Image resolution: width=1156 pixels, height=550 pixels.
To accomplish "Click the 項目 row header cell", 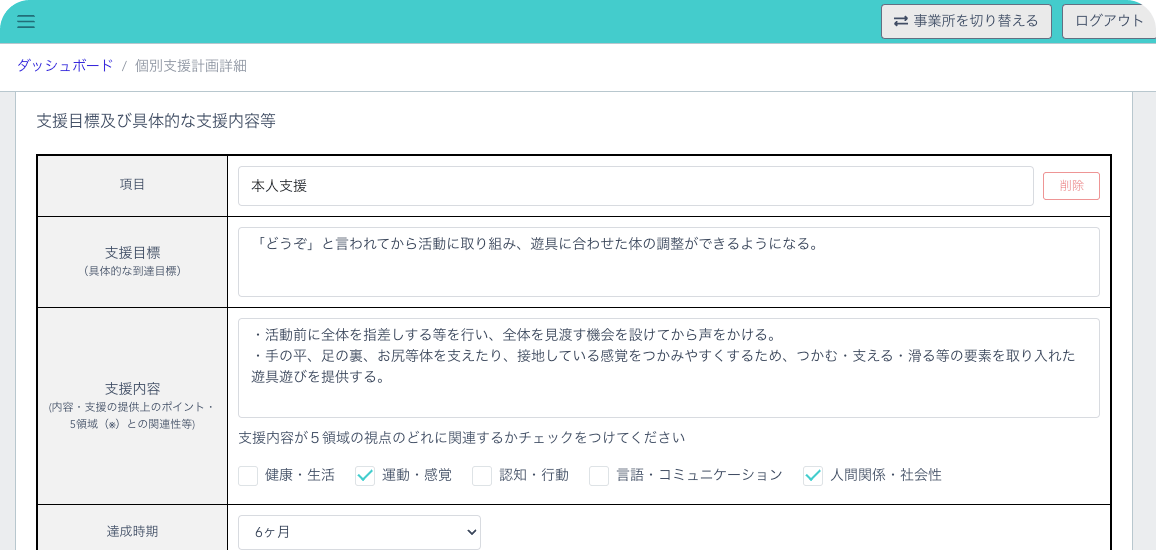I will click(x=133, y=186).
